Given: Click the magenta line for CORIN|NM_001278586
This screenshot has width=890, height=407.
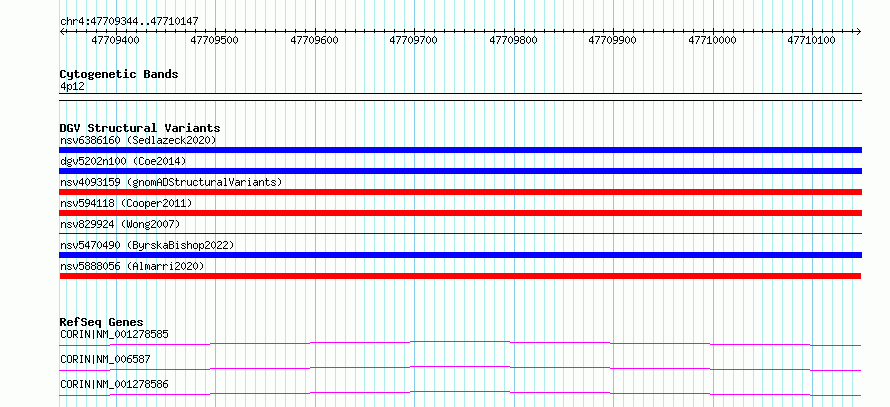Looking at the screenshot, I should point(460,393).
